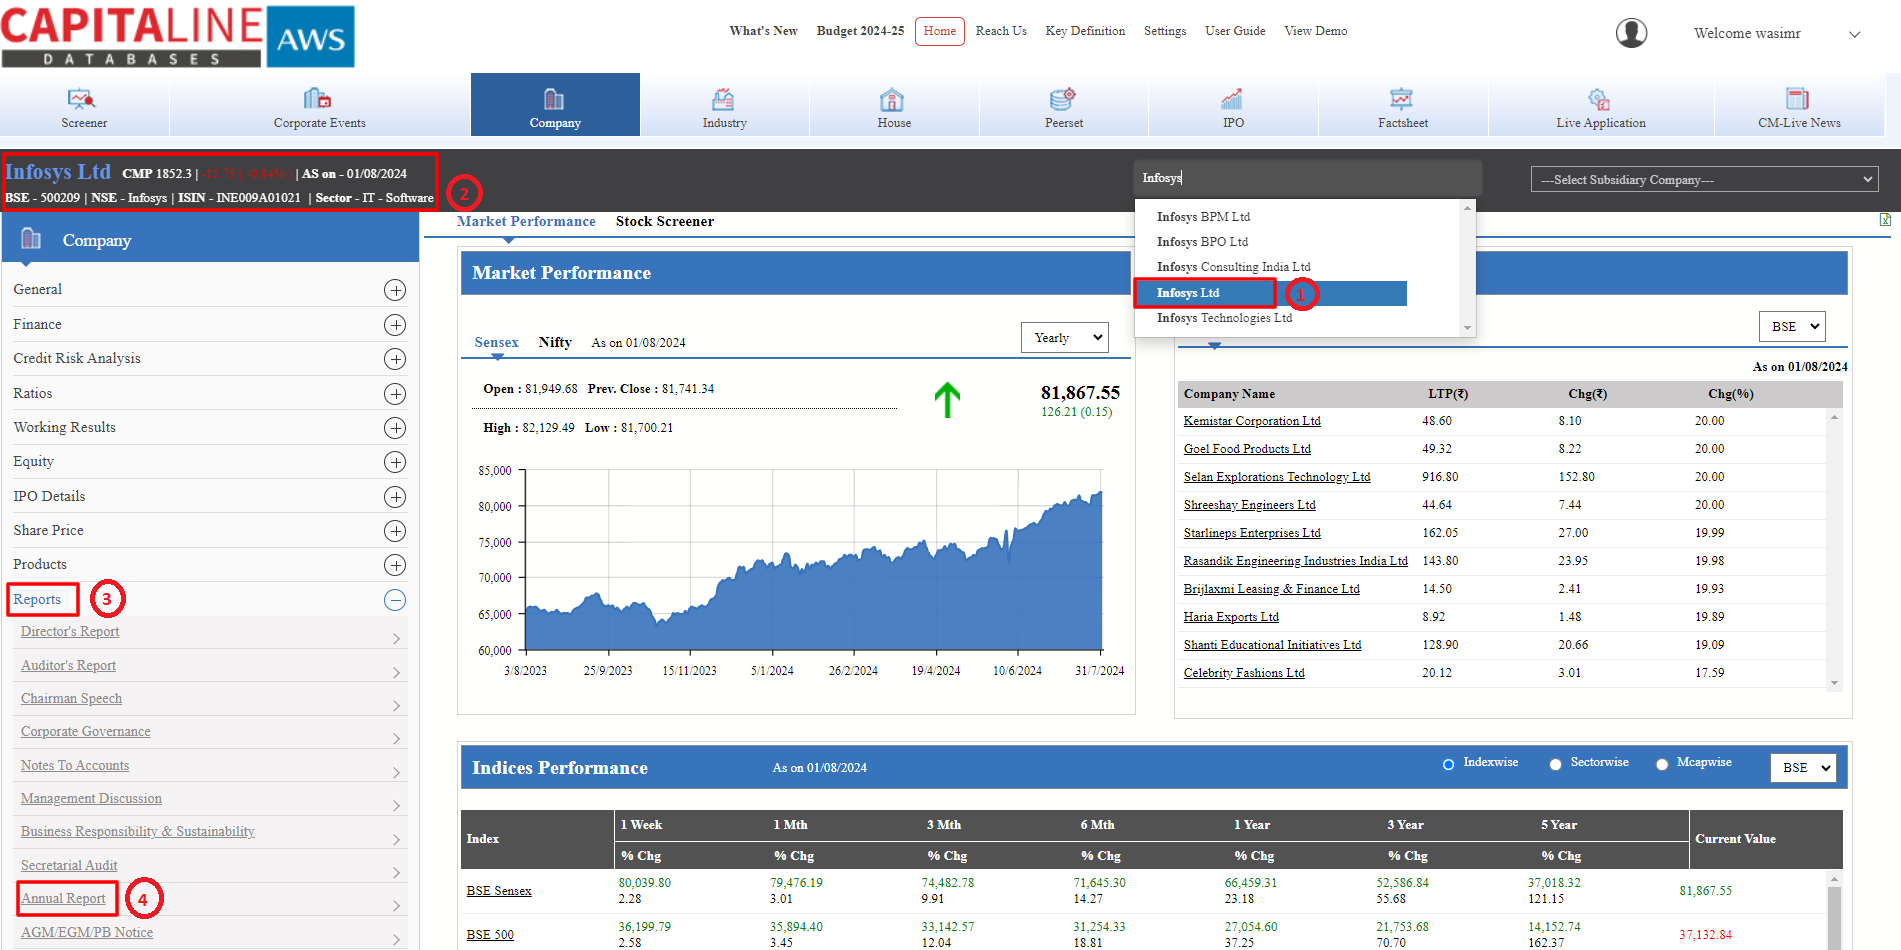Switch to the Market Performance tab
This screenshot has width=1901, height=950.
tap(526, 221)
